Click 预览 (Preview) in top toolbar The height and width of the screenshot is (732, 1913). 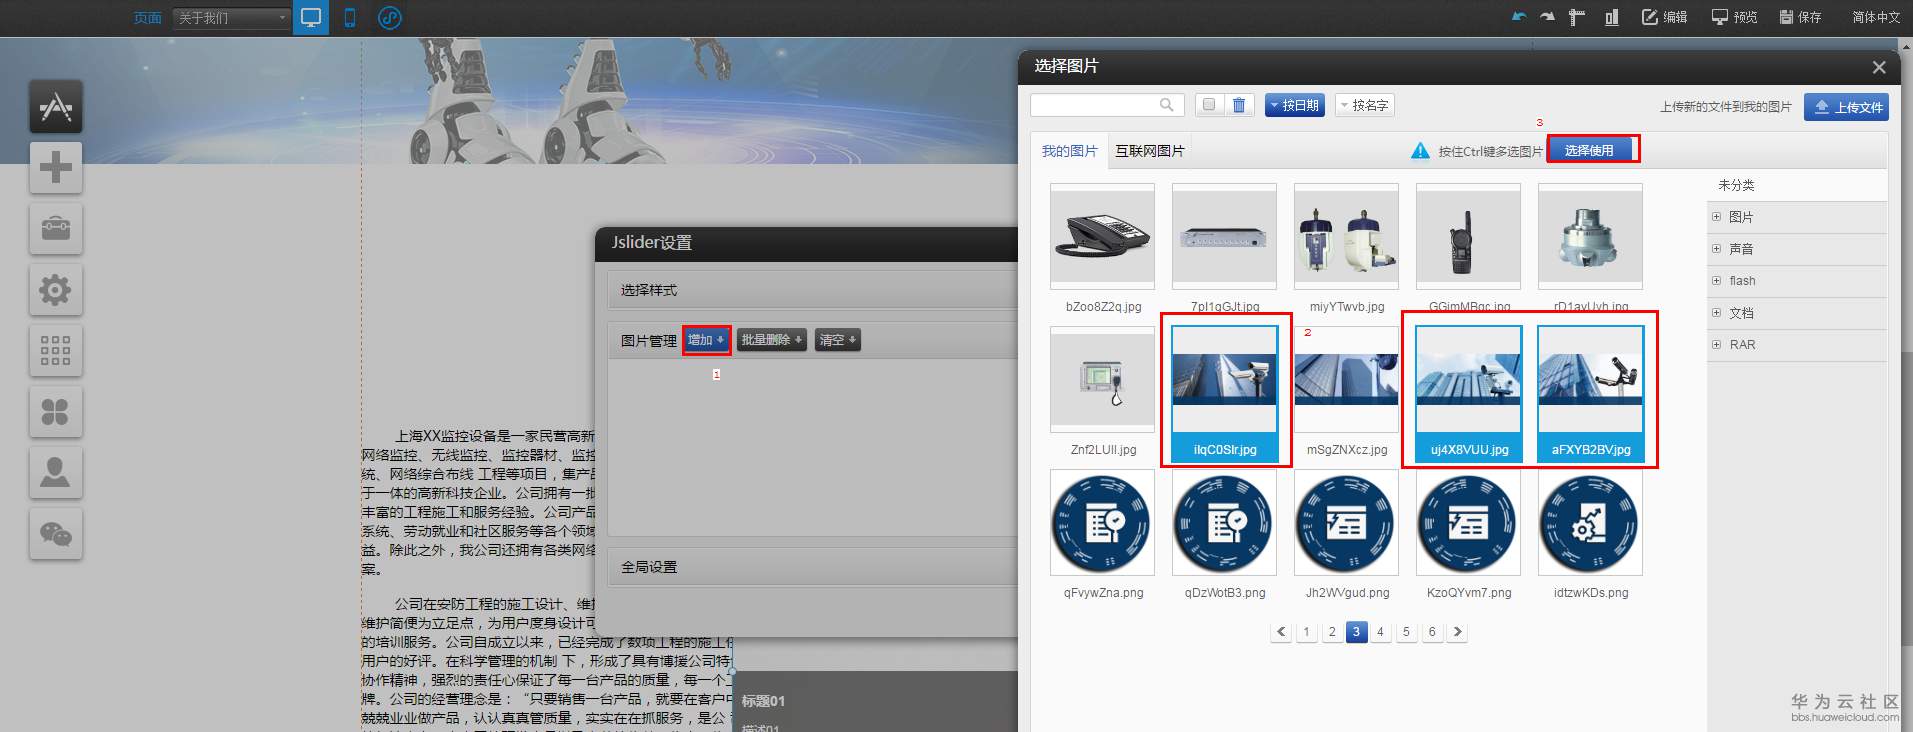coord(1734,17)
